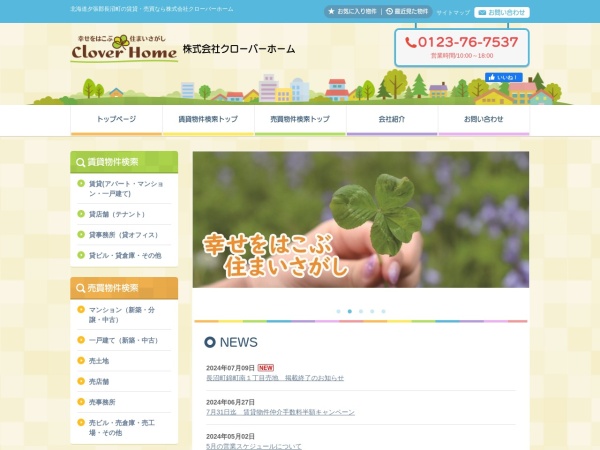Click the green bullet icon beside 貸事務所

click(81, 234)
